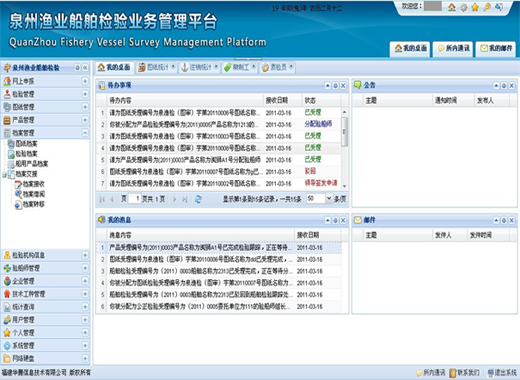The image size is (520, 380).
Task: Click the 我的邮件 button in the top banner
Action: click(496, 49)
